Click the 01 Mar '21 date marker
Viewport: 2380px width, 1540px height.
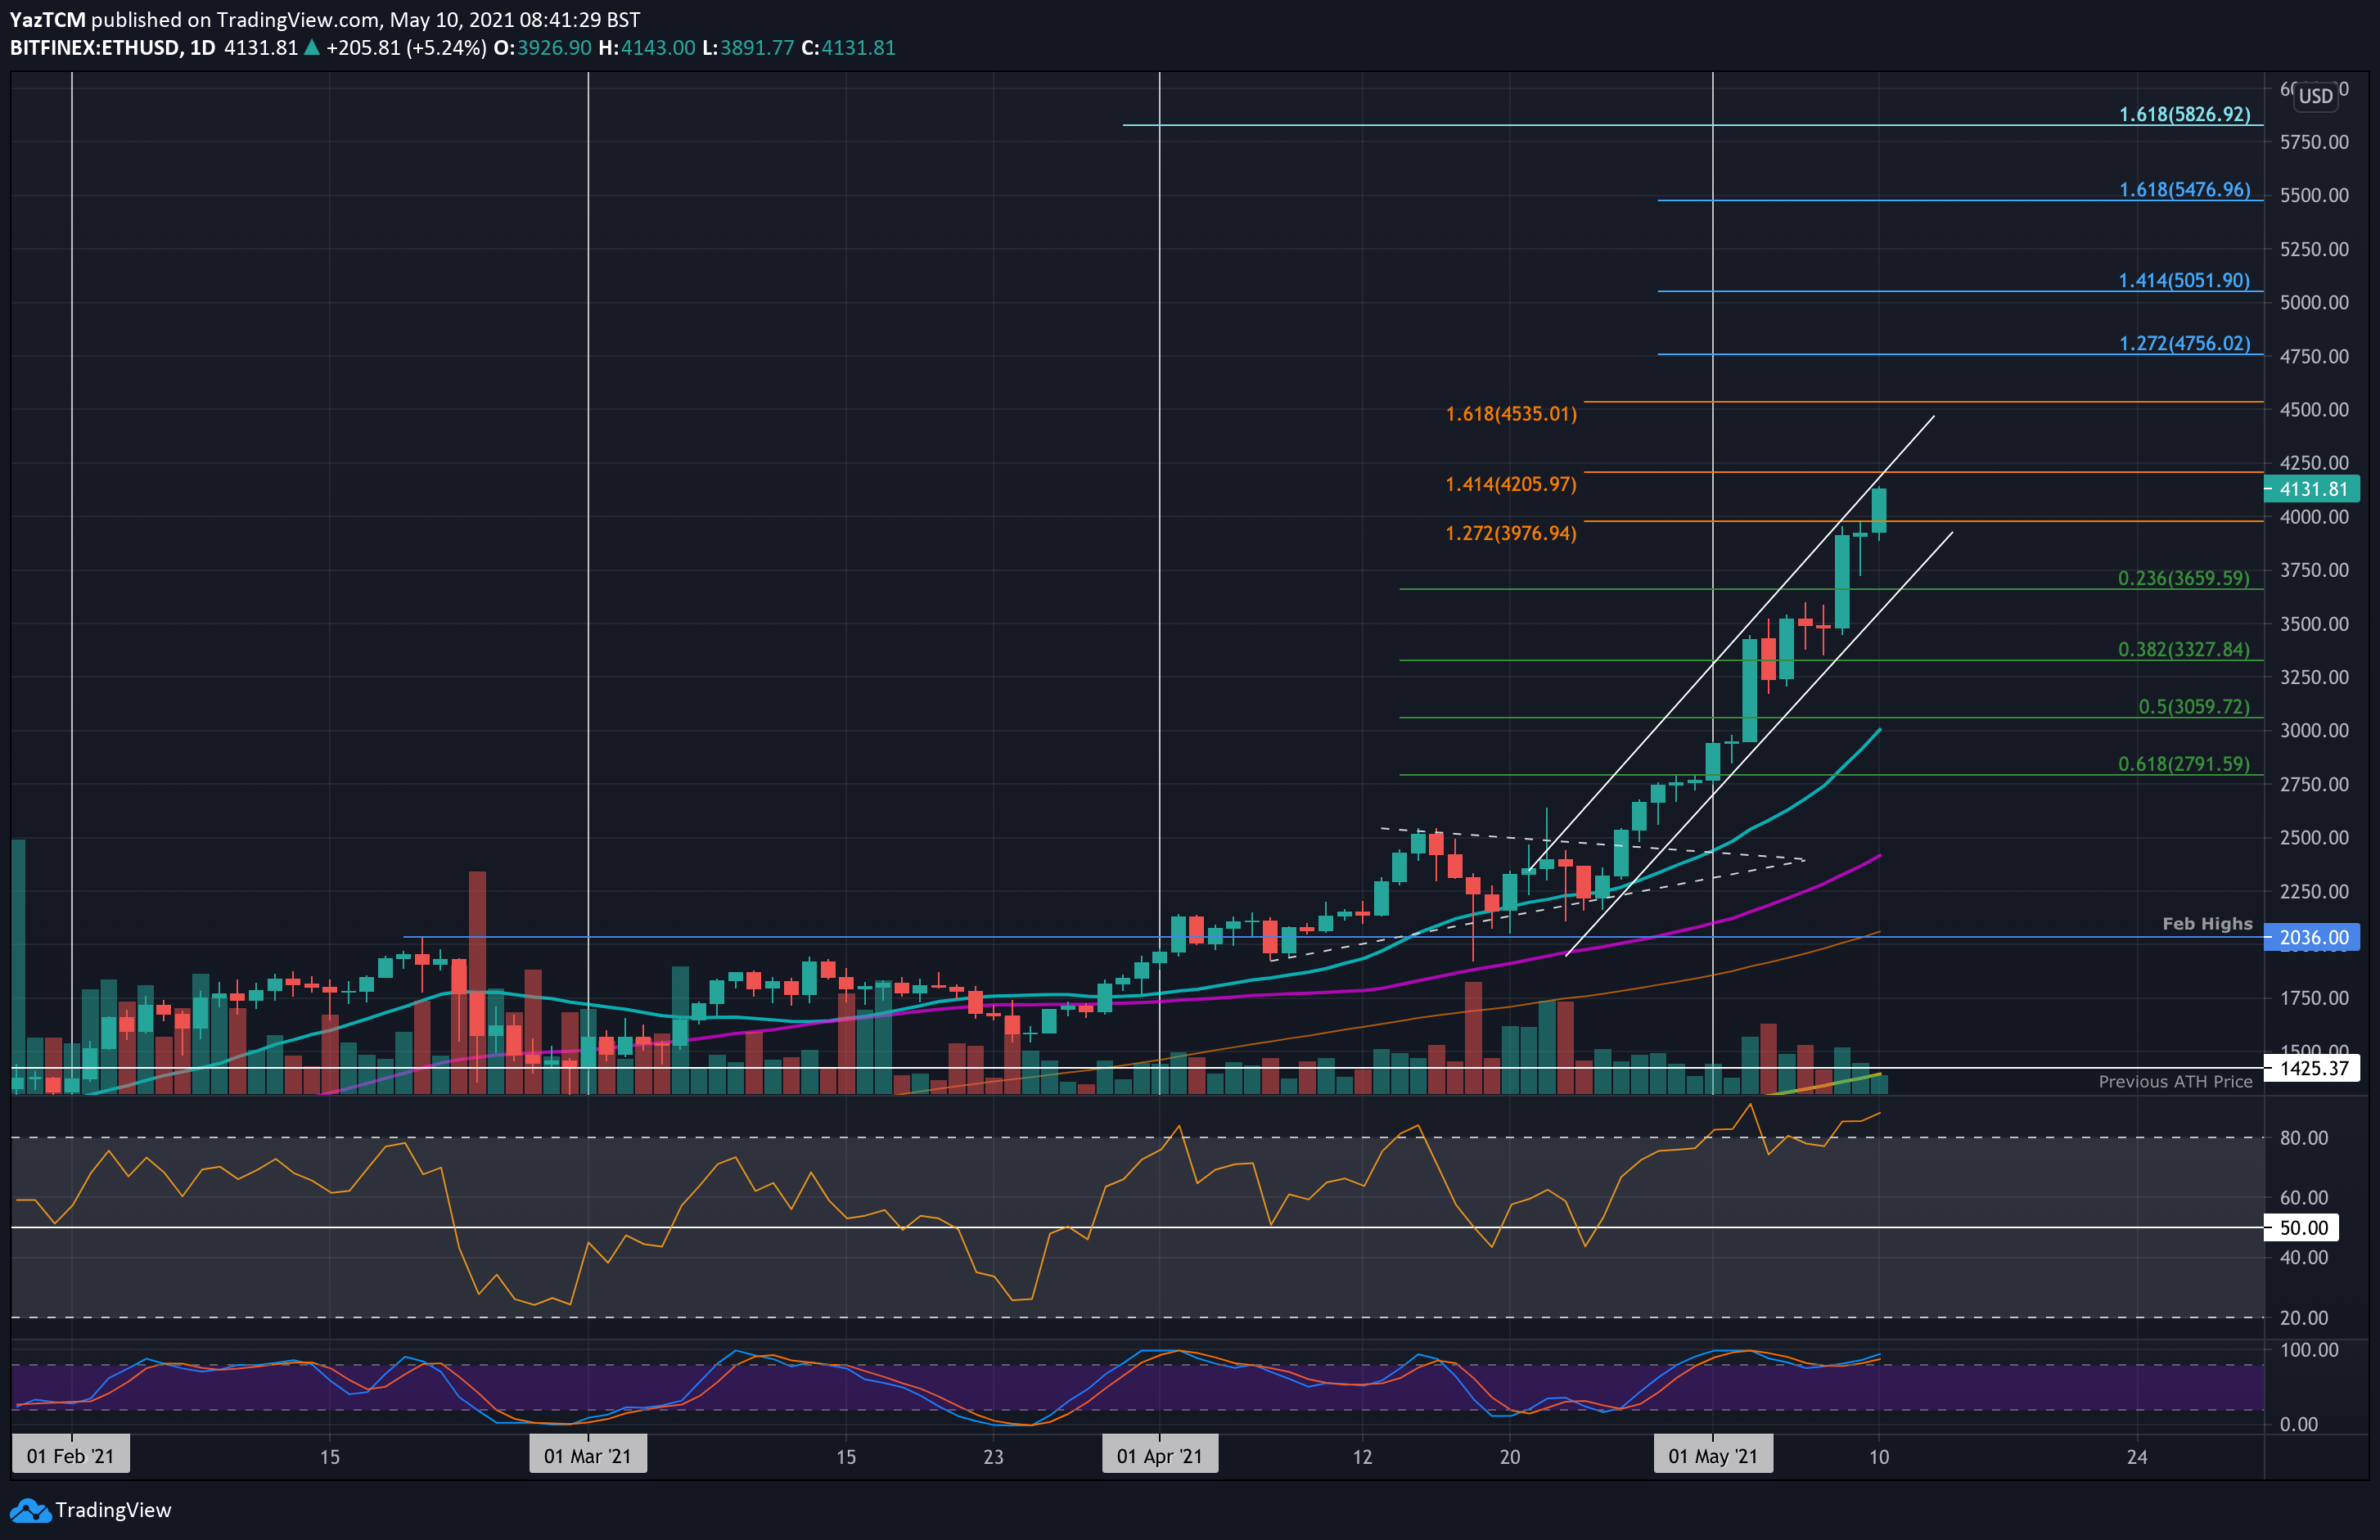tap(588, 1456)
